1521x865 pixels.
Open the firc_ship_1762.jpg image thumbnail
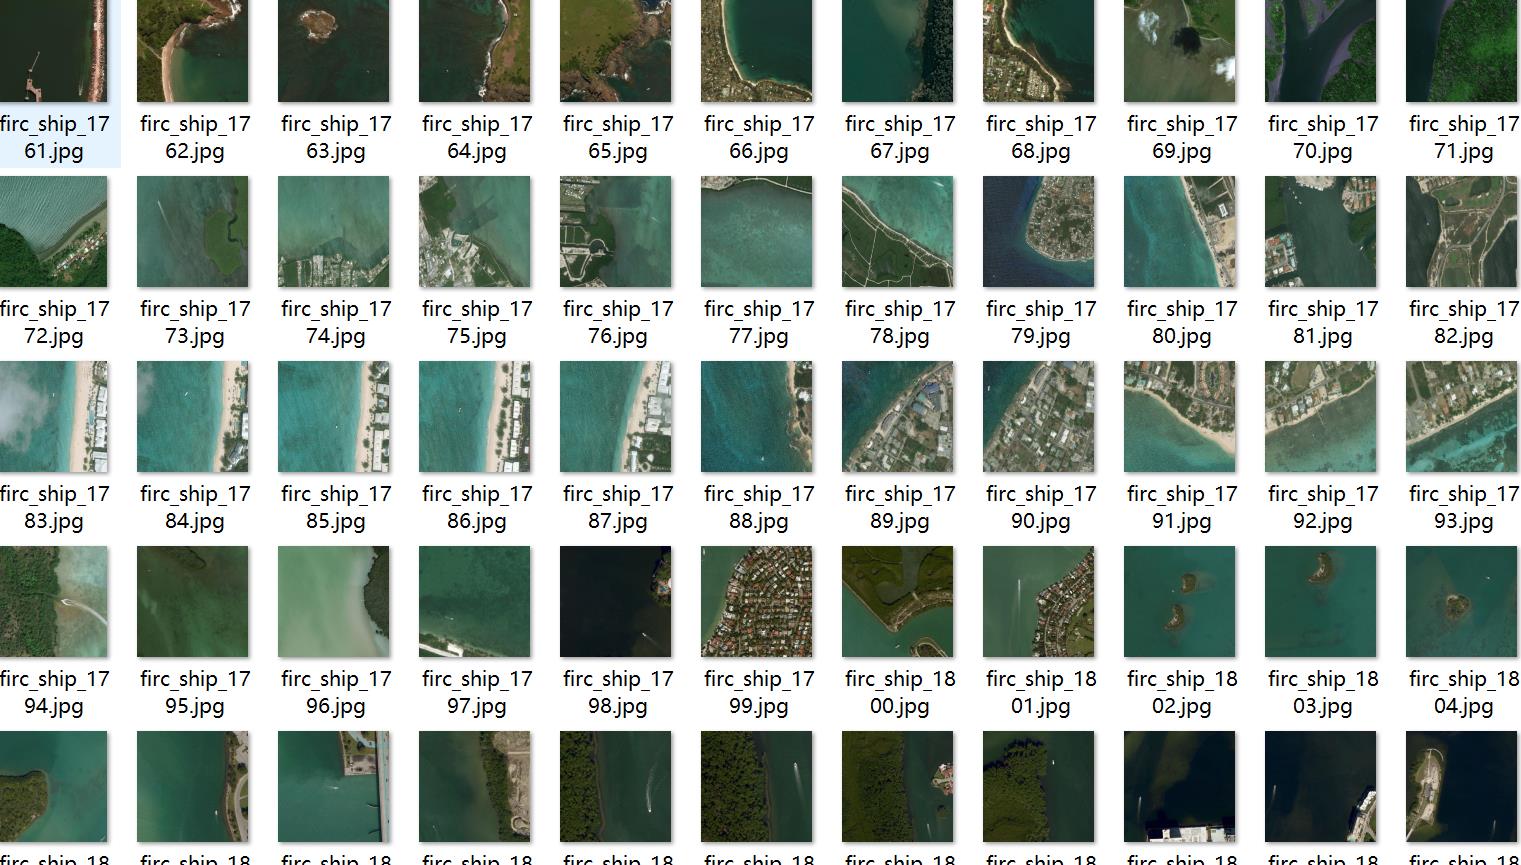193,51
